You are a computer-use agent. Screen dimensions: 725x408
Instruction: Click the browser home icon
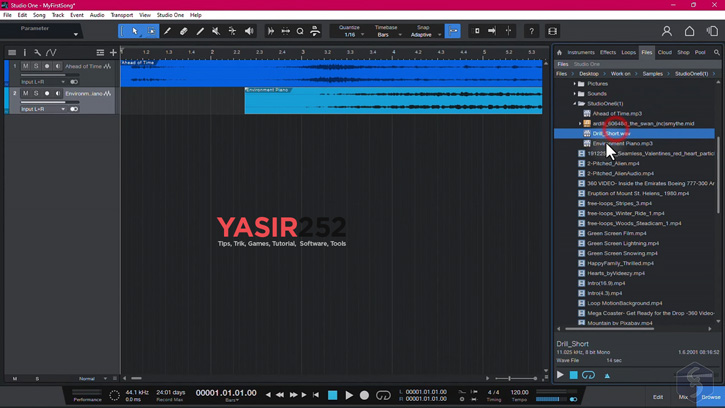pyautogui.click(x=559, y=52)
